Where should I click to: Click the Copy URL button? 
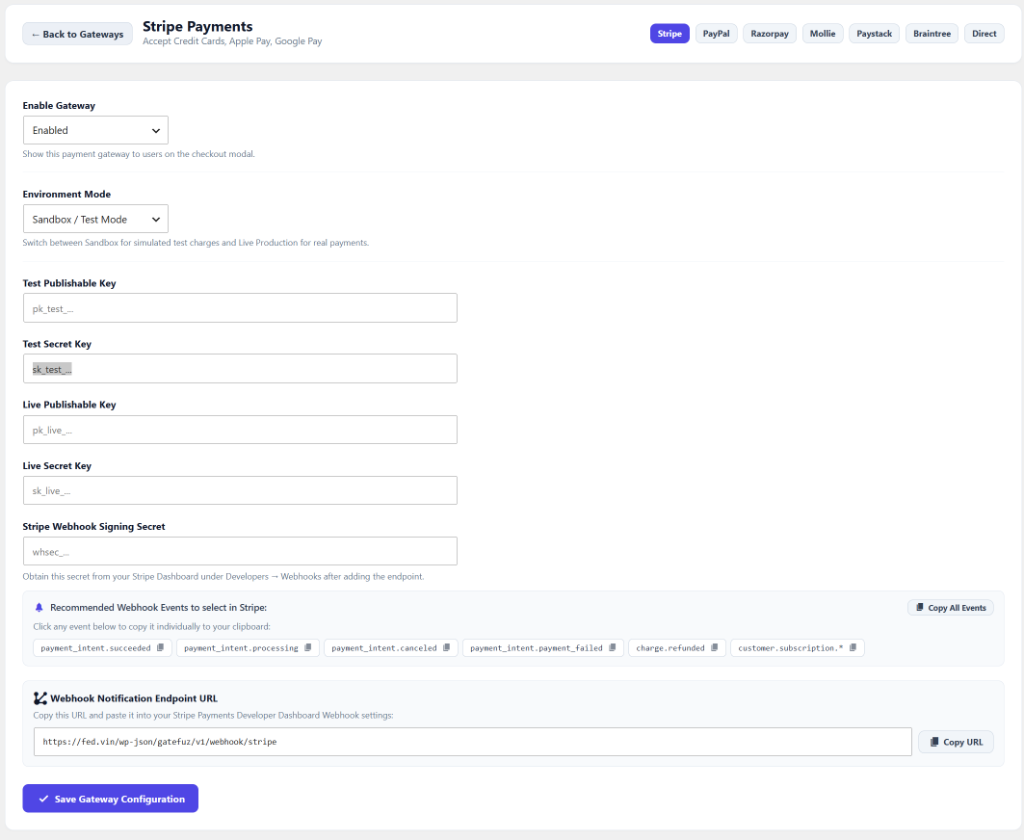955,742
